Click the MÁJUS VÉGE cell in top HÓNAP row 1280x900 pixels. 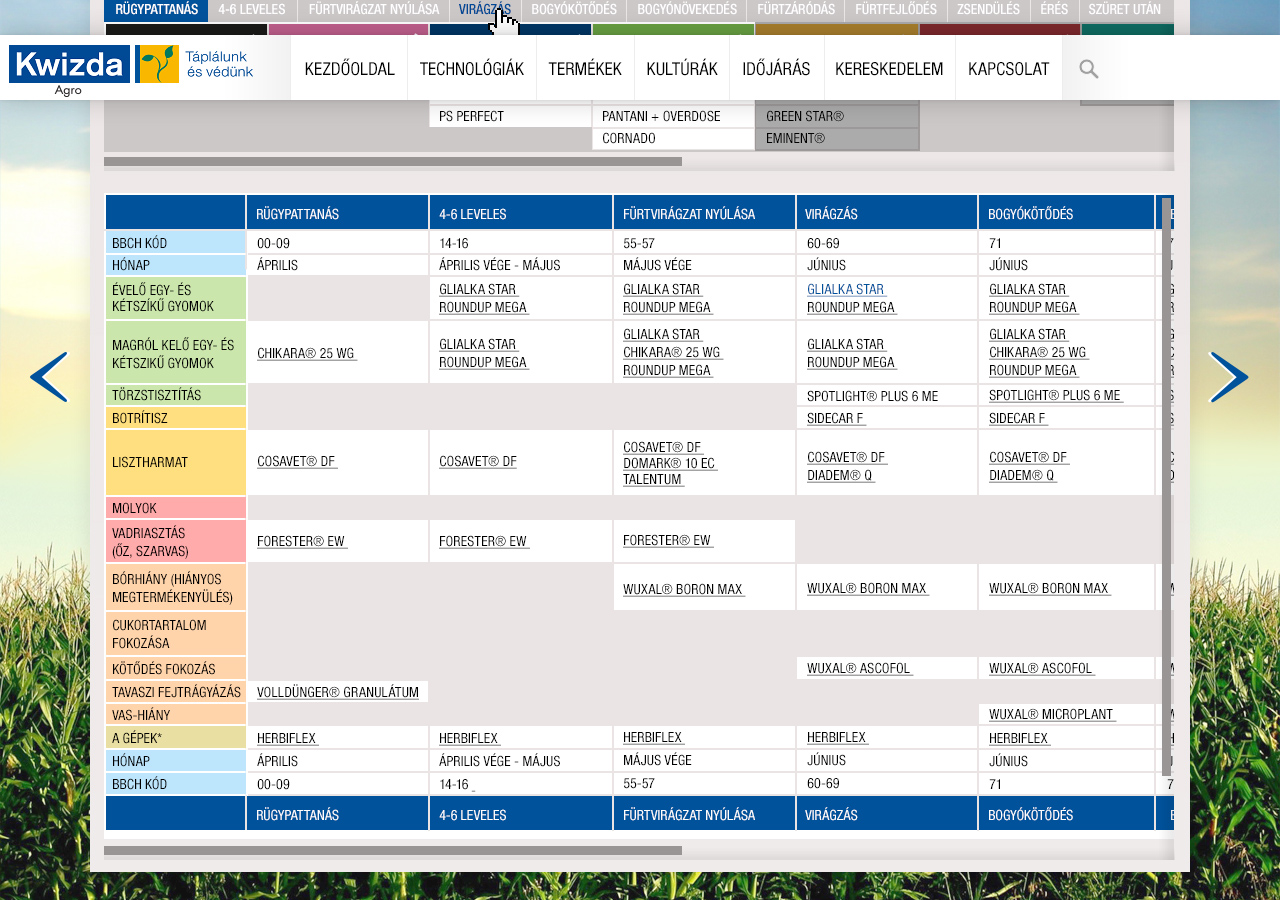704,265
